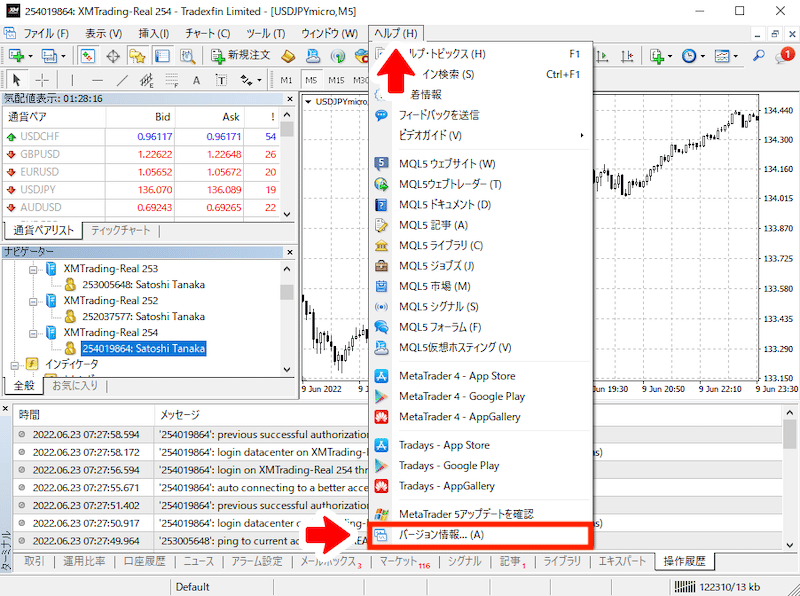
Task: Open the ビデオガイド (V) submenu
Action: pyautogui.click(x=480, y=135)
